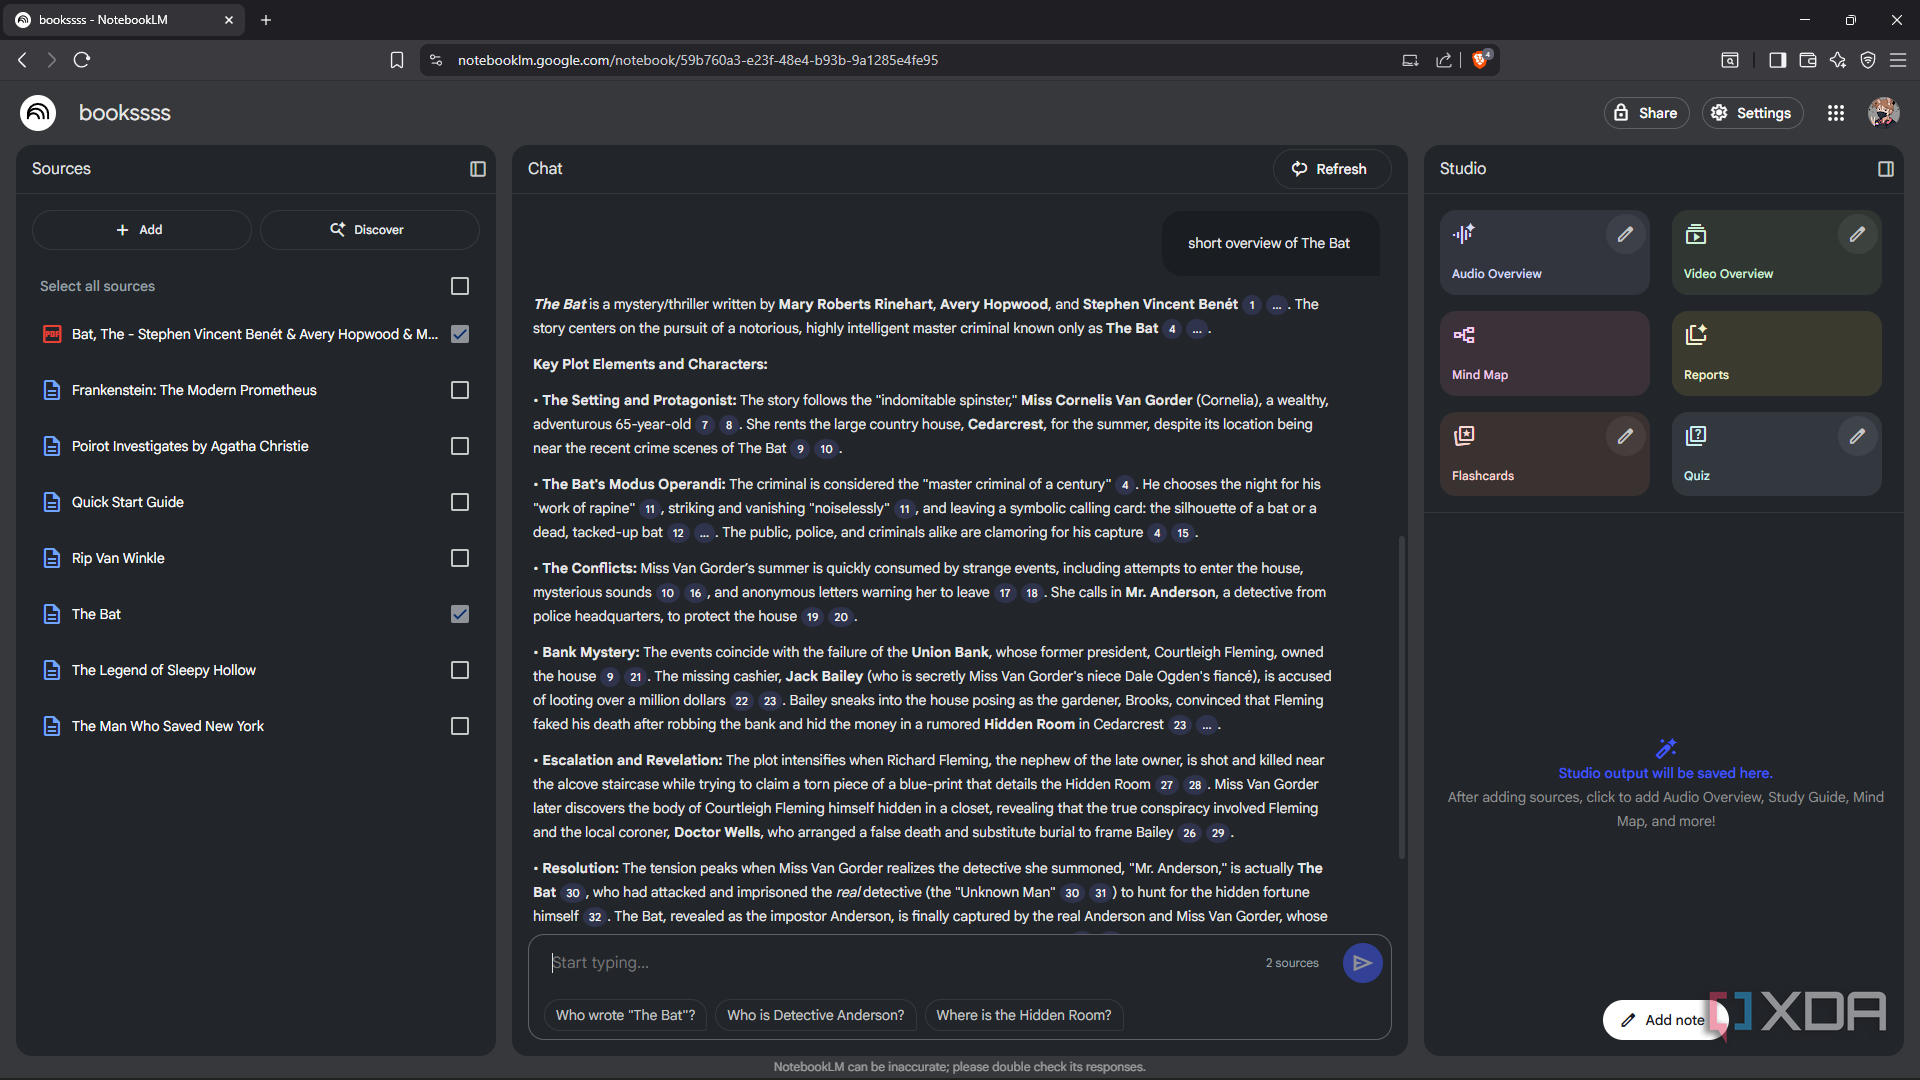Focus the Start typing chat input
Screen dimensions: 1920x1080
tap(900, 963)
